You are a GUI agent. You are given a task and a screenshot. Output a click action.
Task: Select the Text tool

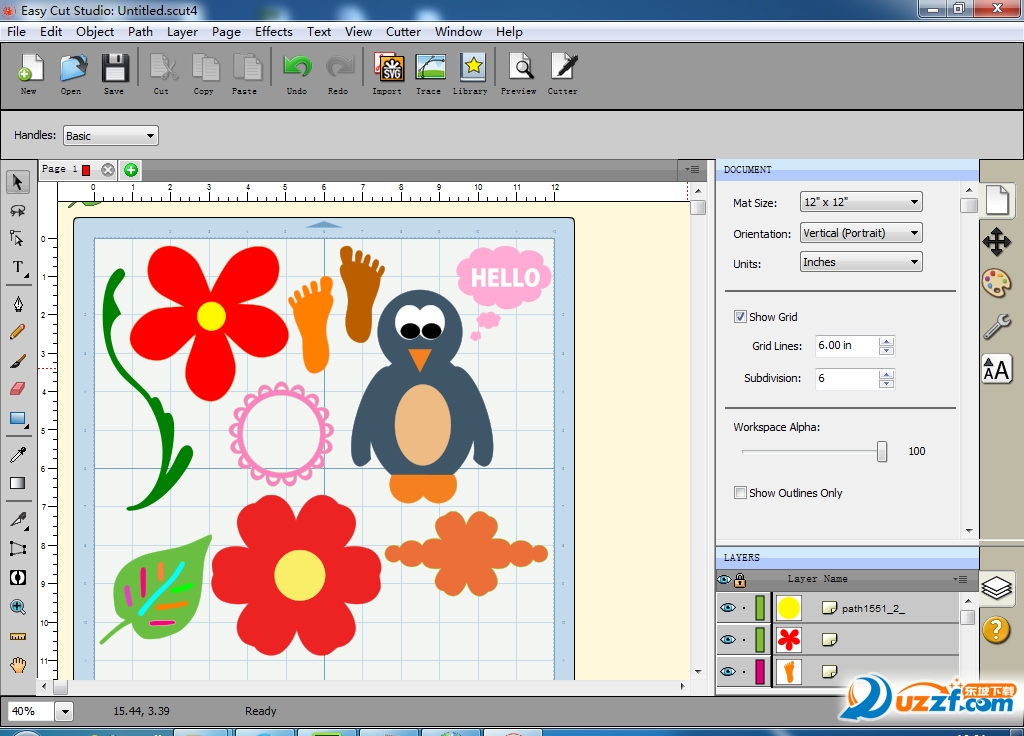18,268
